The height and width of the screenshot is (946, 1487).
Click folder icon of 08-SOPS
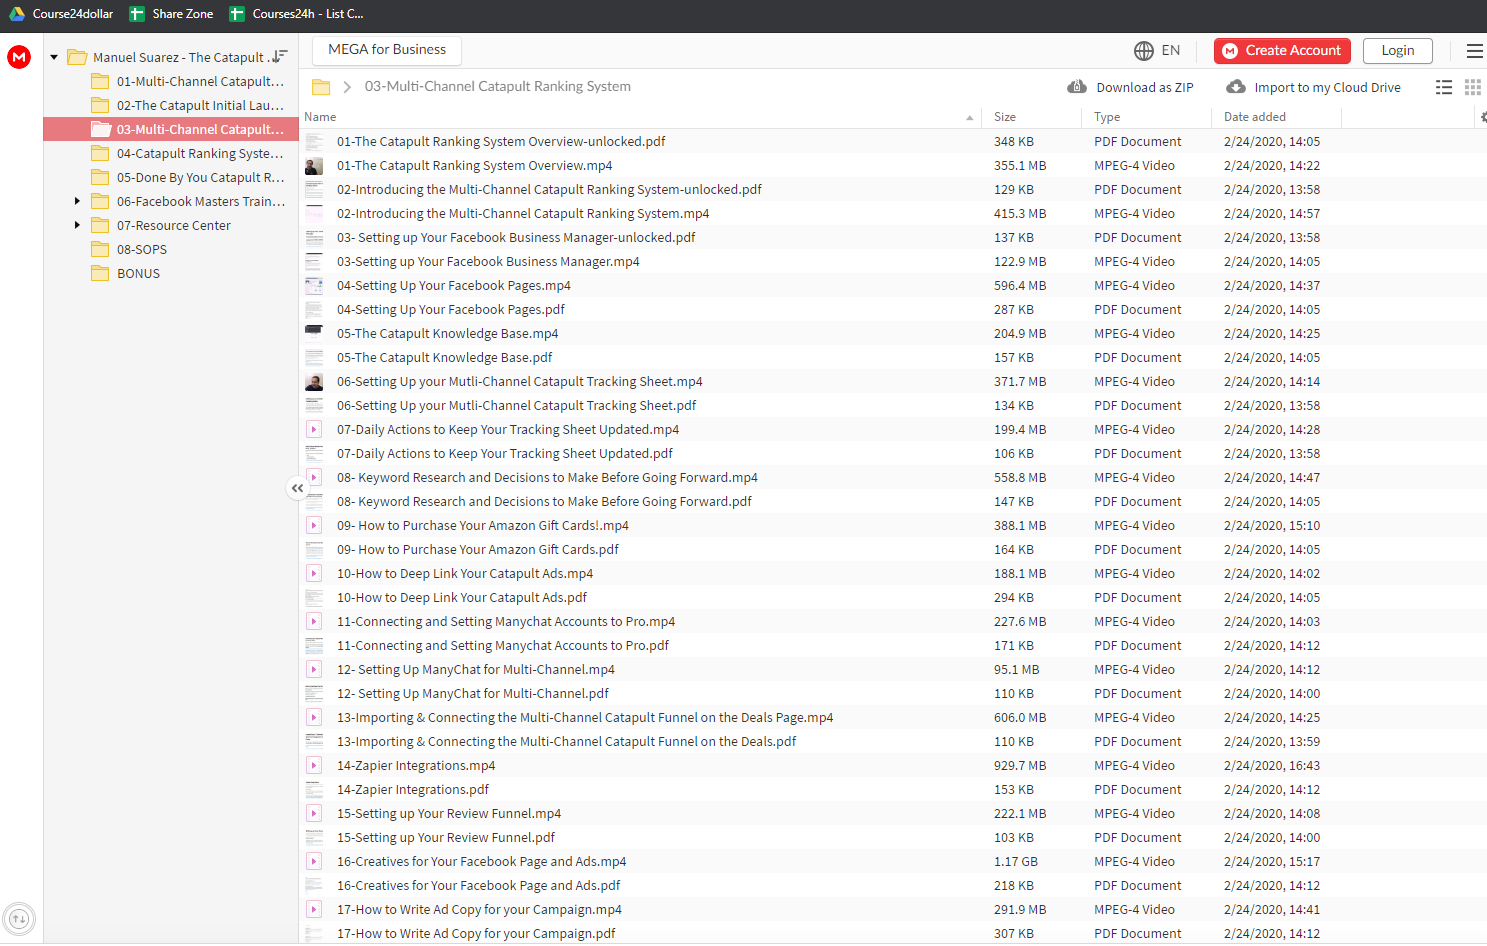(x=100, y=250)
